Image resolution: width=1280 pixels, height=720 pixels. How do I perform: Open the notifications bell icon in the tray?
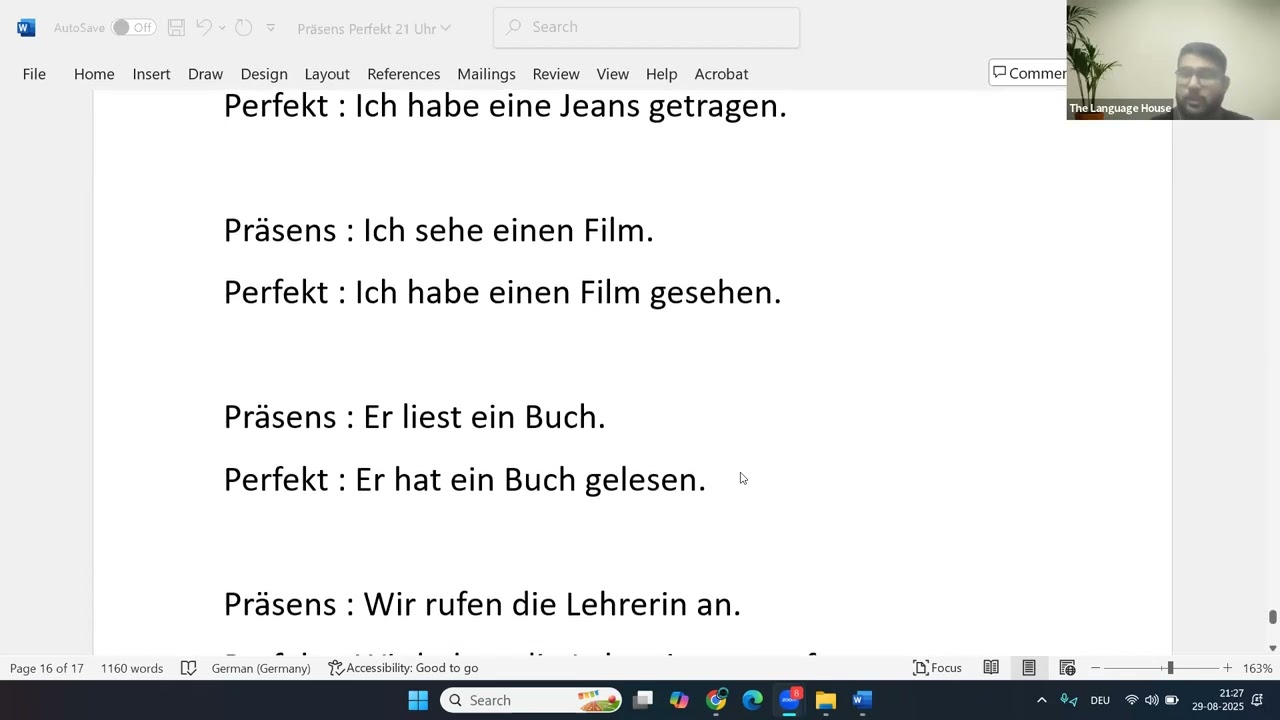pos(1258,700)
